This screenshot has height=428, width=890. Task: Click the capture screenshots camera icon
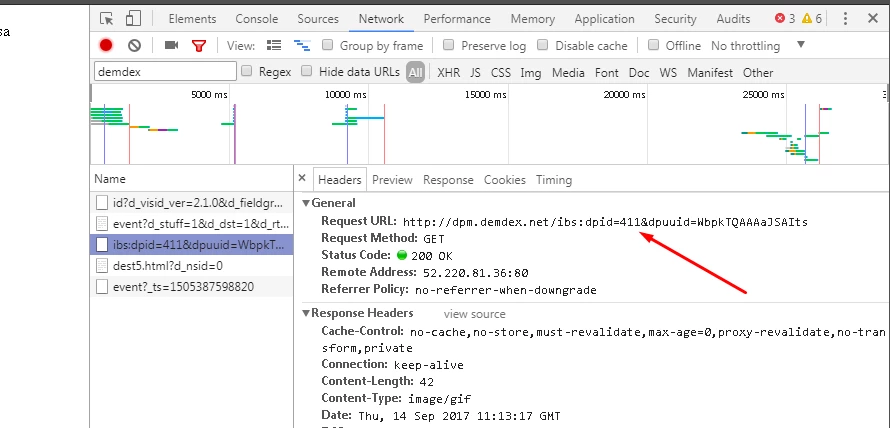coord(171,45)
